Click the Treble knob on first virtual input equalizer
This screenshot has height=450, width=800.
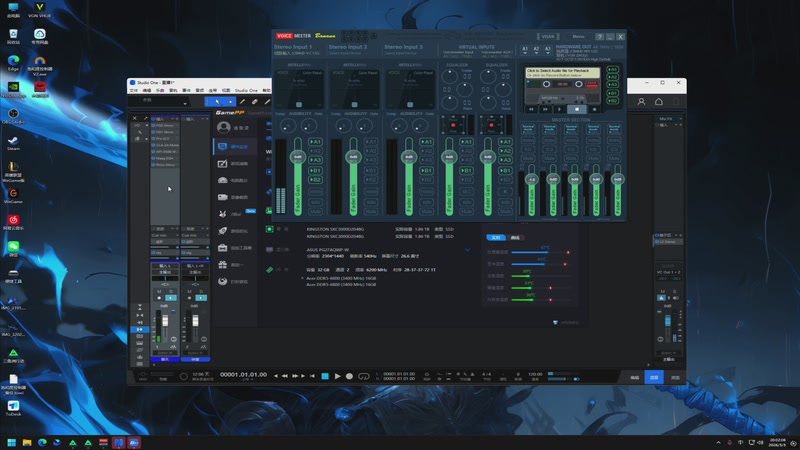click(x=449, y=77)
